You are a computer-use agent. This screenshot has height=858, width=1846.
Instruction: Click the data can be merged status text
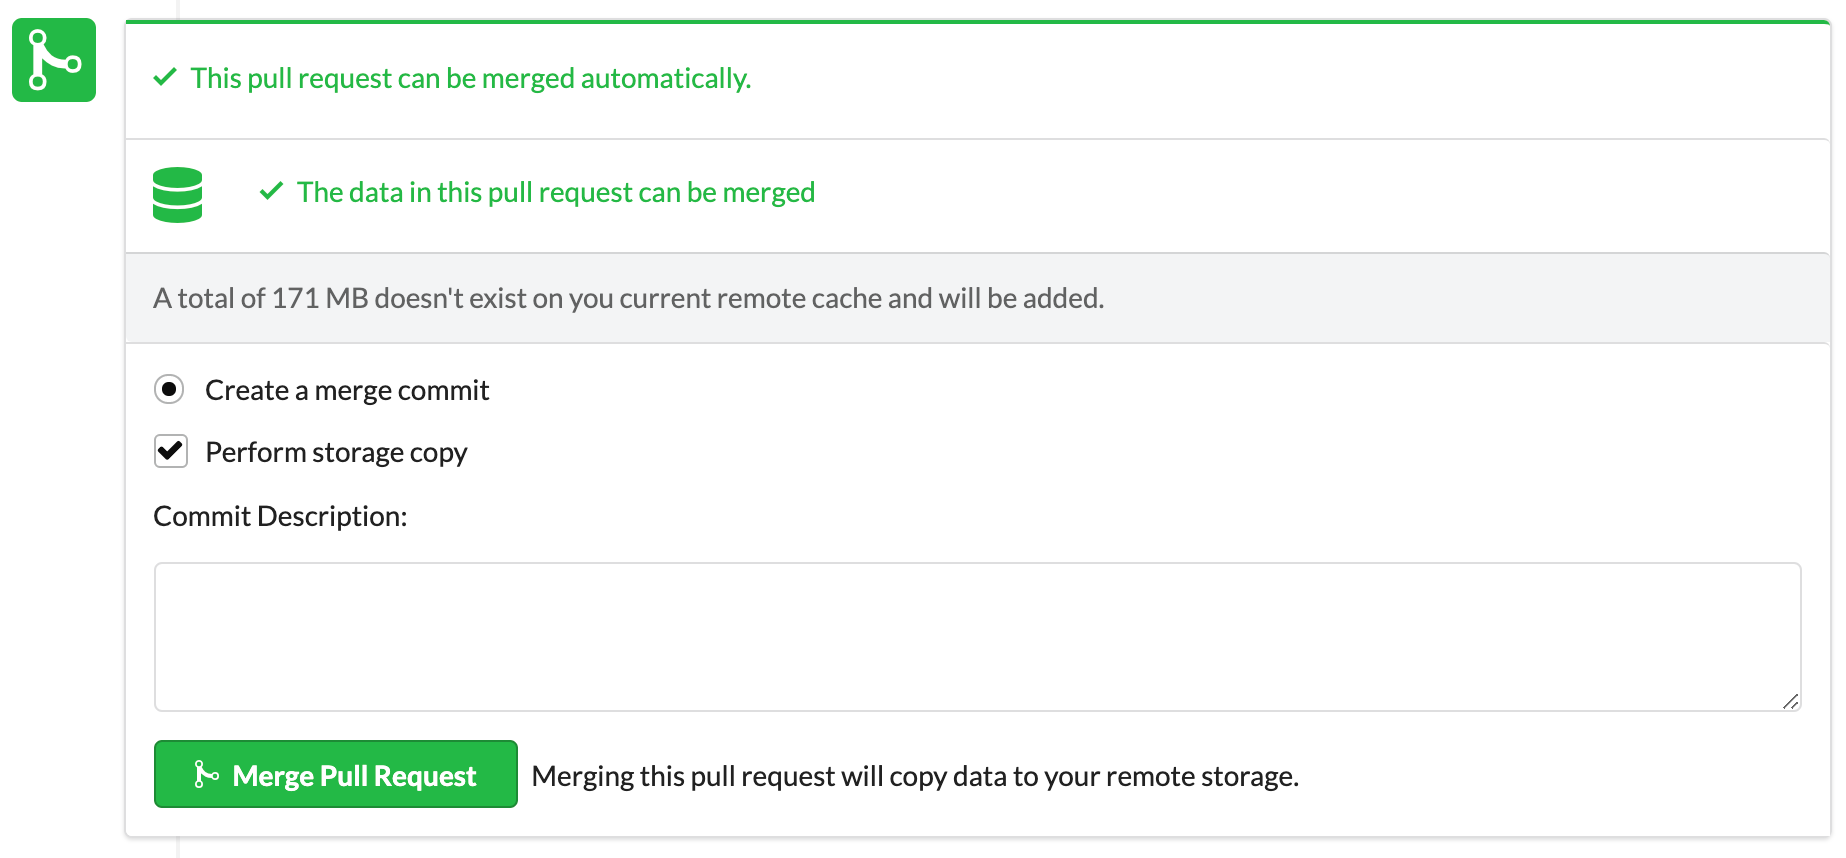click(x=556, y=192)
